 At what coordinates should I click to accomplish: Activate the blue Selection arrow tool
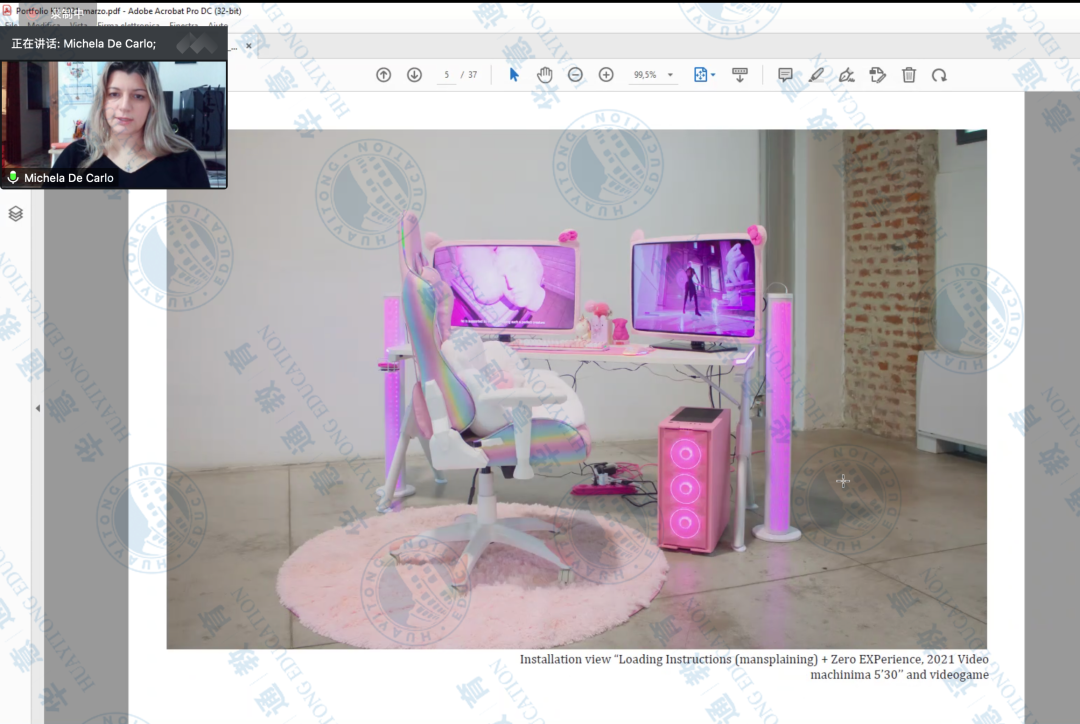pyautogui.click(x=514, y=75)
